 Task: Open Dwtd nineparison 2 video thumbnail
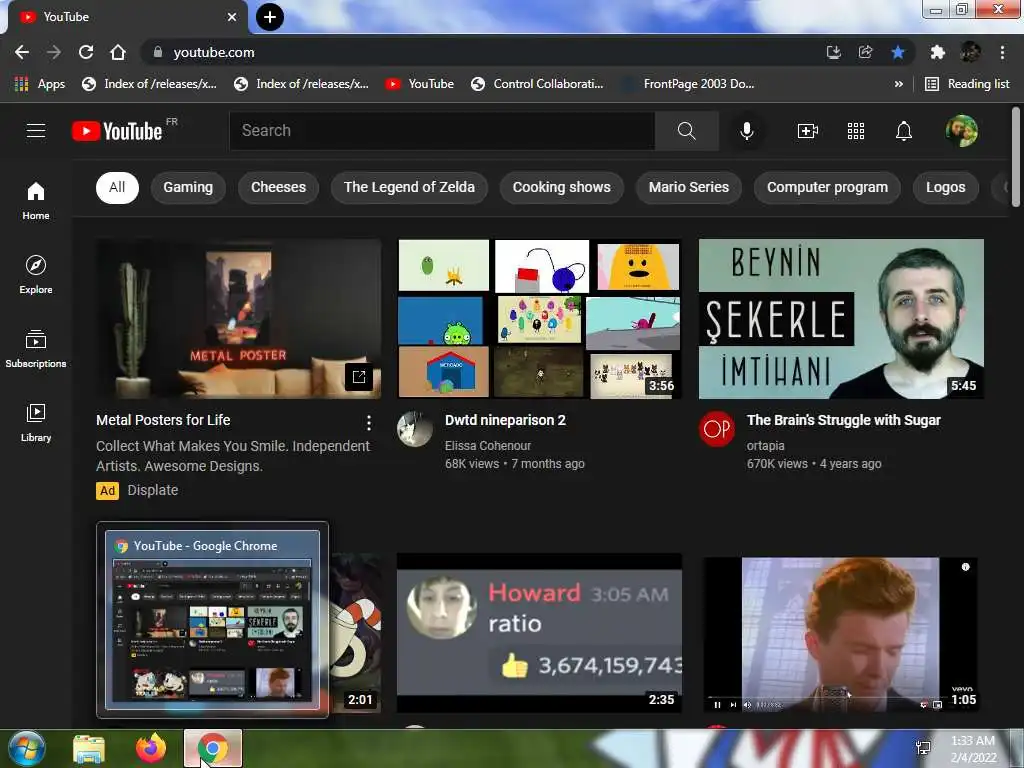coord(539,319)
